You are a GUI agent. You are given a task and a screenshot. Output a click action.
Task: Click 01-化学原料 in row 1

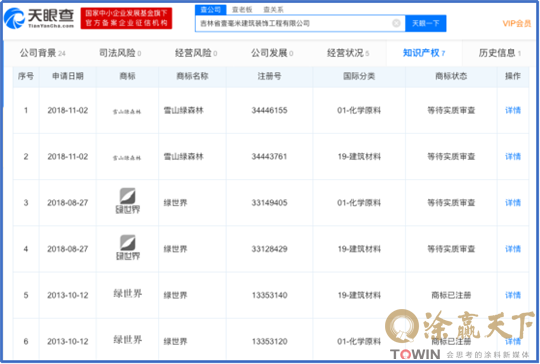pyautogui.click(x=359, y=110)
